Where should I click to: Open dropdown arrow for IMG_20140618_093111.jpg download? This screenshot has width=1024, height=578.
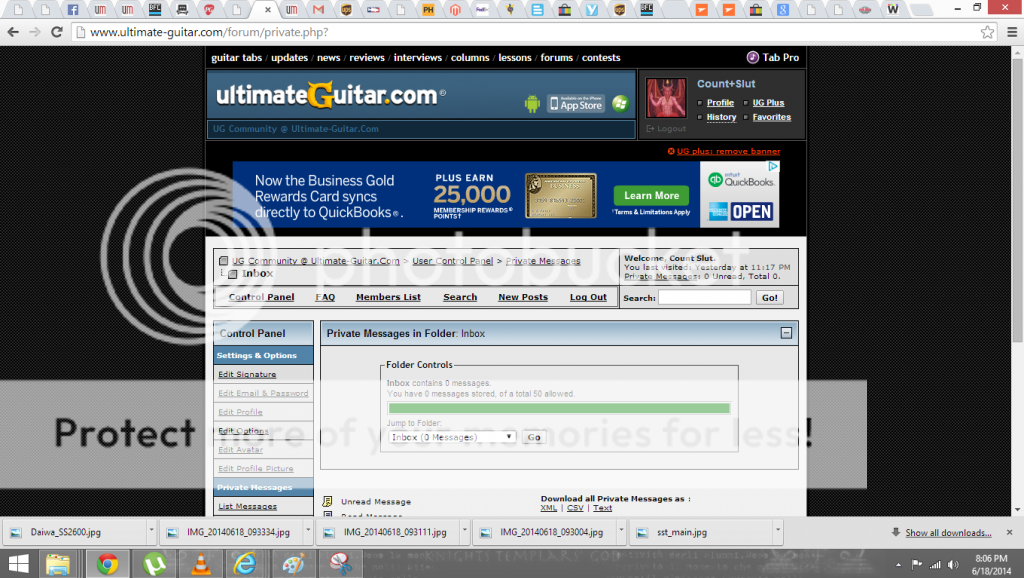(464, 532)
